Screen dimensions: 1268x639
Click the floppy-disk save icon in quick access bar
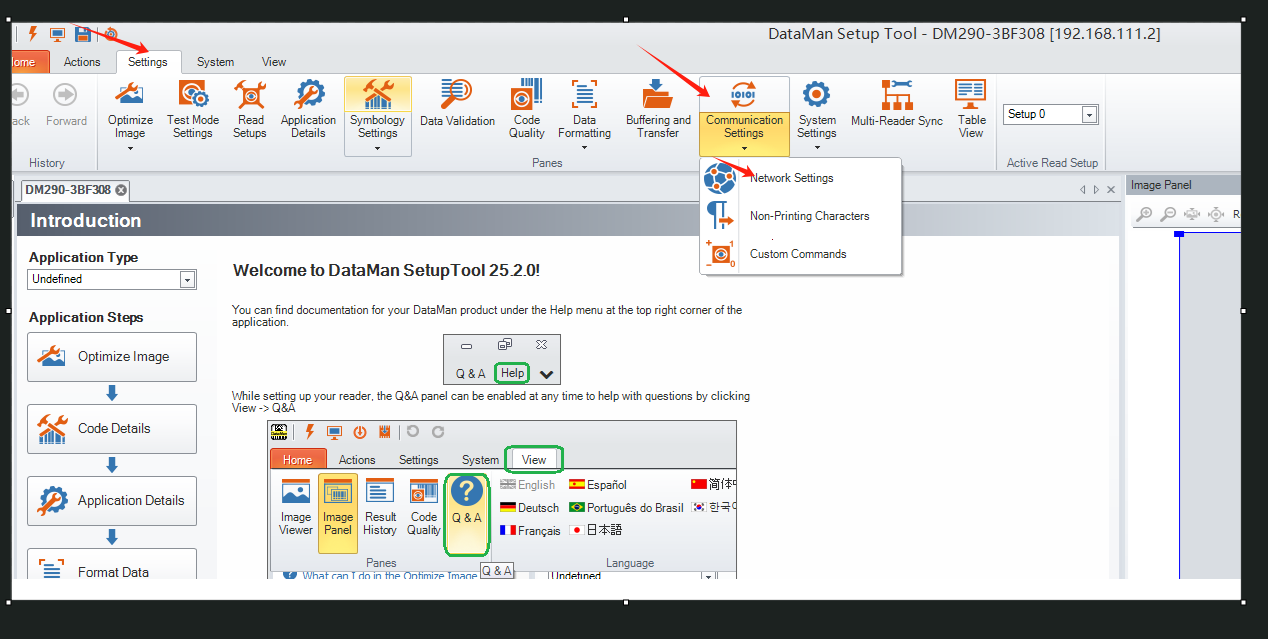coord(83,34)
